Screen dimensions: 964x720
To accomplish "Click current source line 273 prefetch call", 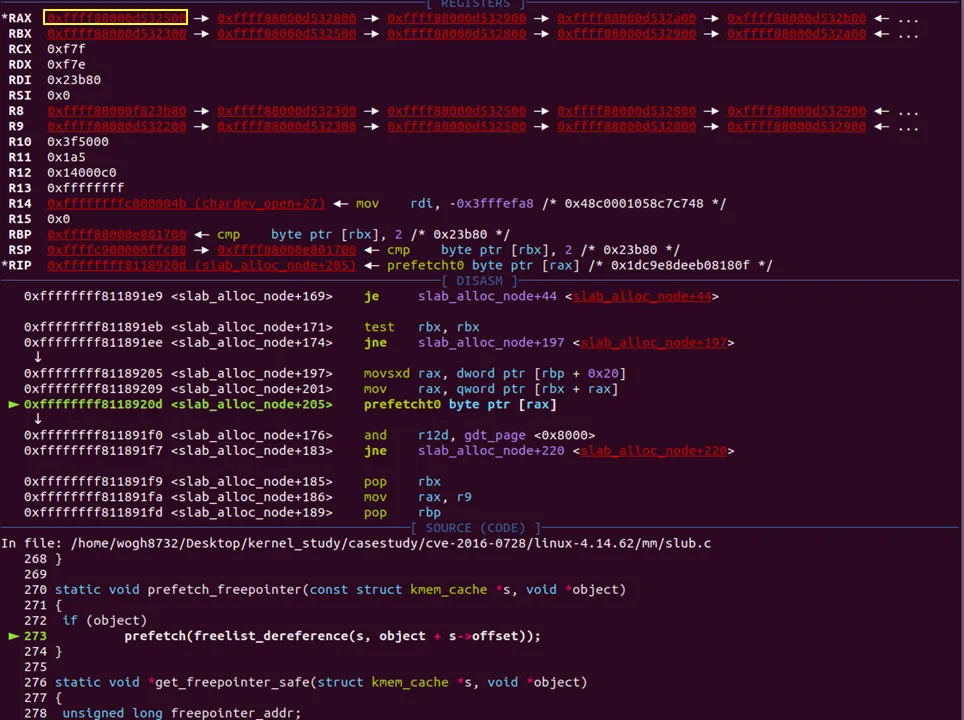I will click(x=332, y=636).
